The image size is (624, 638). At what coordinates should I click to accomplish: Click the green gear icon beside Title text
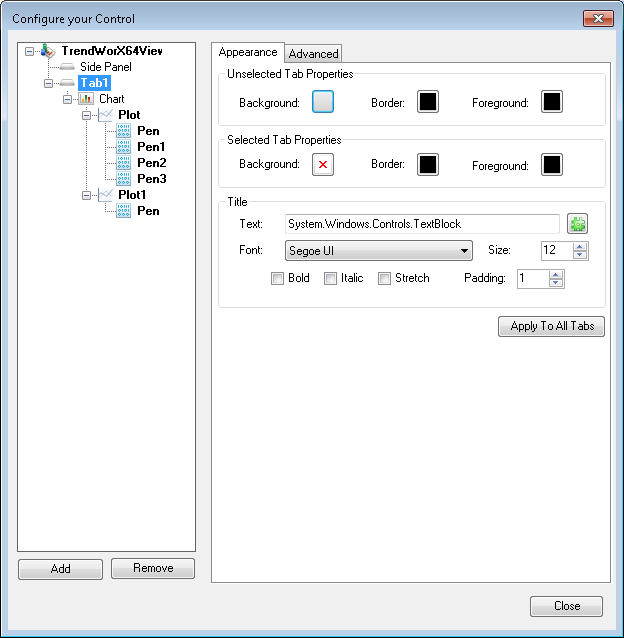pos(577,224)
